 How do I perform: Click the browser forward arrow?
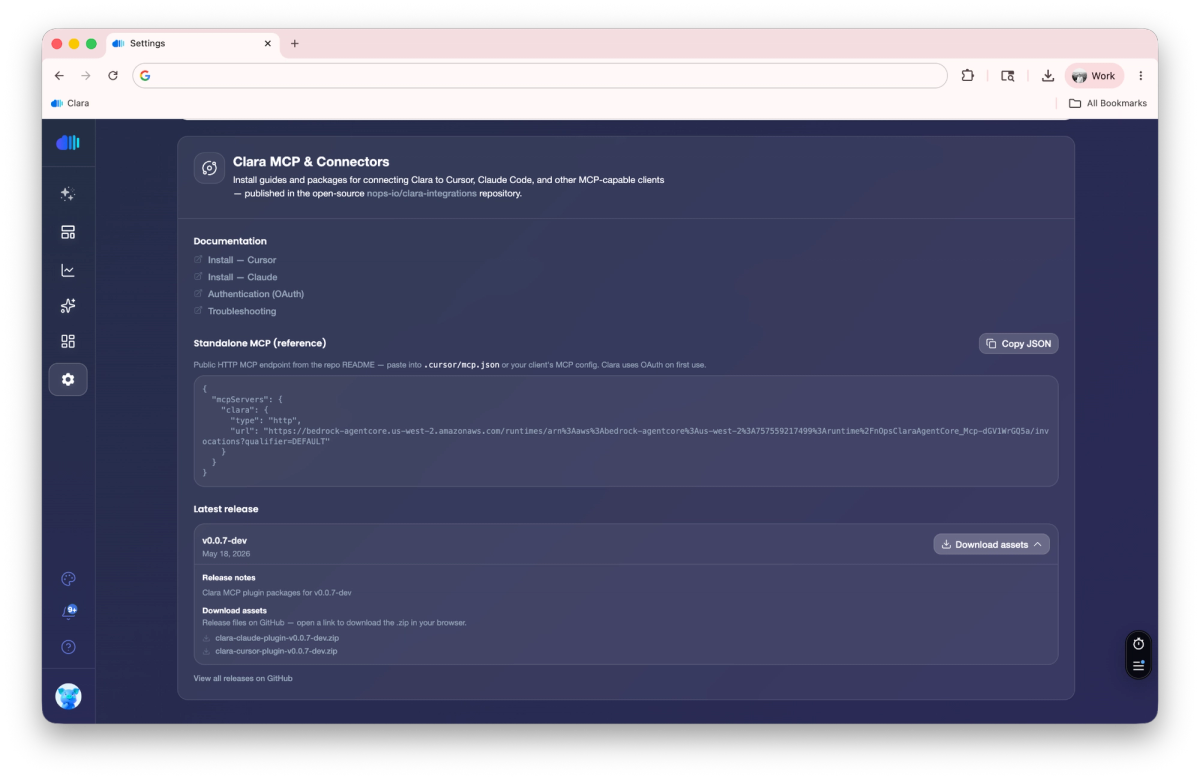[x=86, y=75]
